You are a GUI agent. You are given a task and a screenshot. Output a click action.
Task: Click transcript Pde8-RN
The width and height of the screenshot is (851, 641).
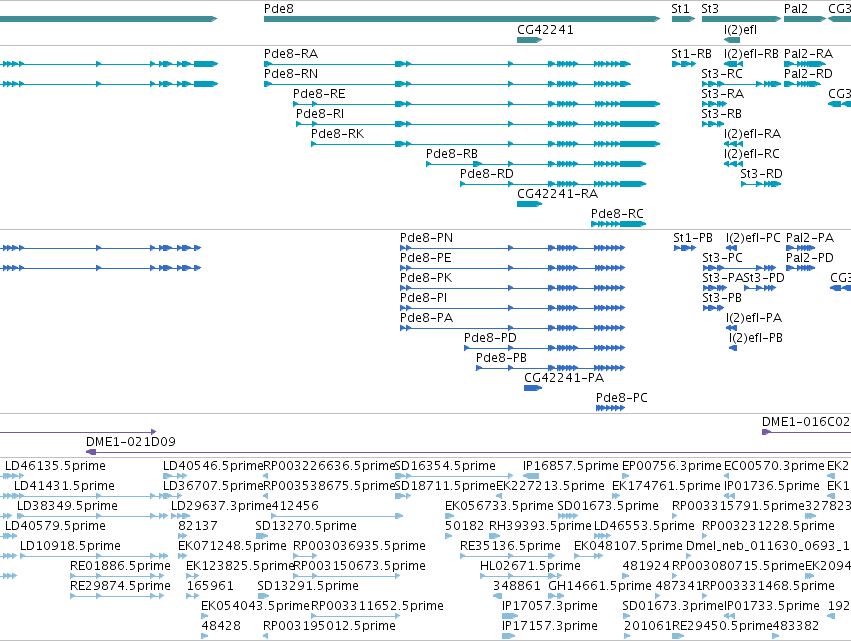tap(447, 84)
